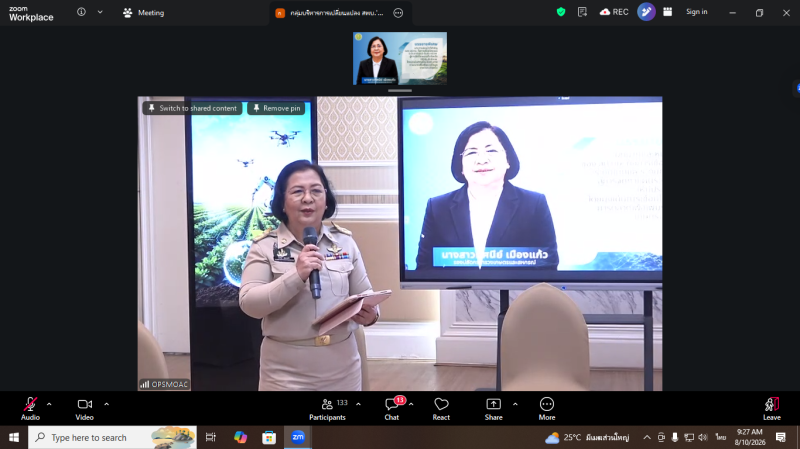Click Remove pin button
Image resolution: width=800 pixels, height=449 pixels.
tap(277, 108)
